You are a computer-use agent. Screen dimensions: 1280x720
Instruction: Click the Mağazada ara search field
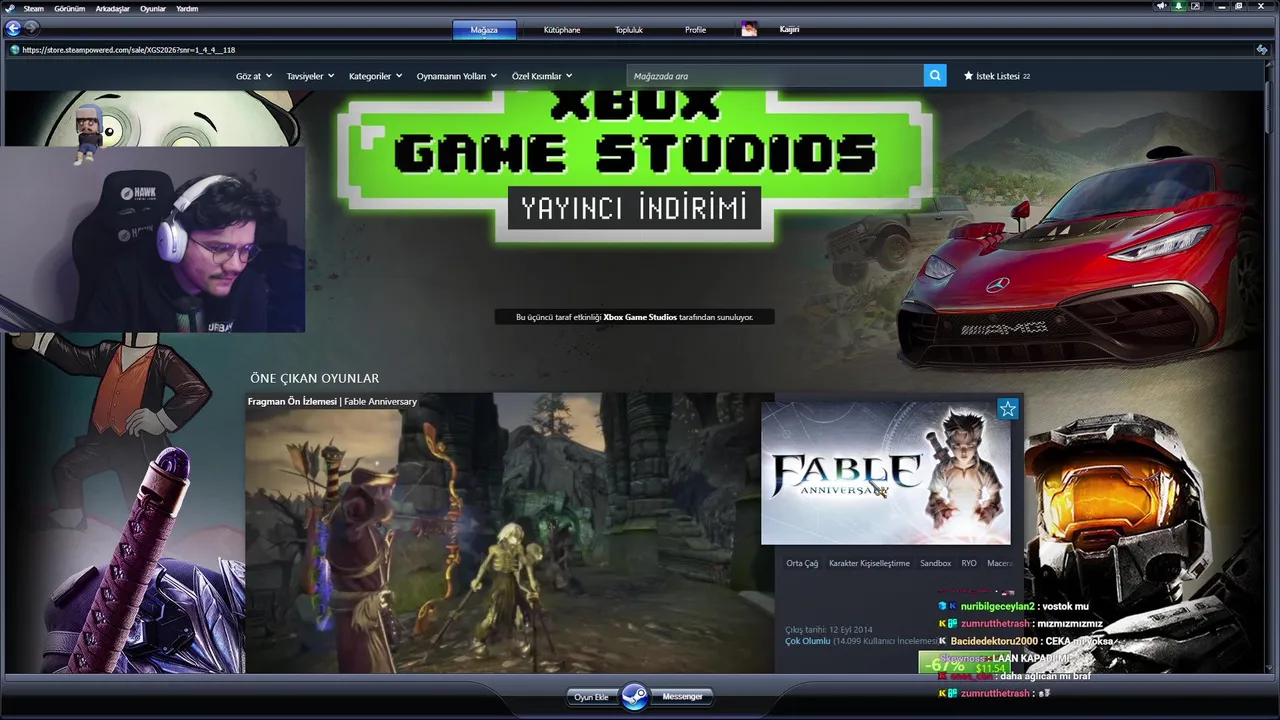point(775,76)
